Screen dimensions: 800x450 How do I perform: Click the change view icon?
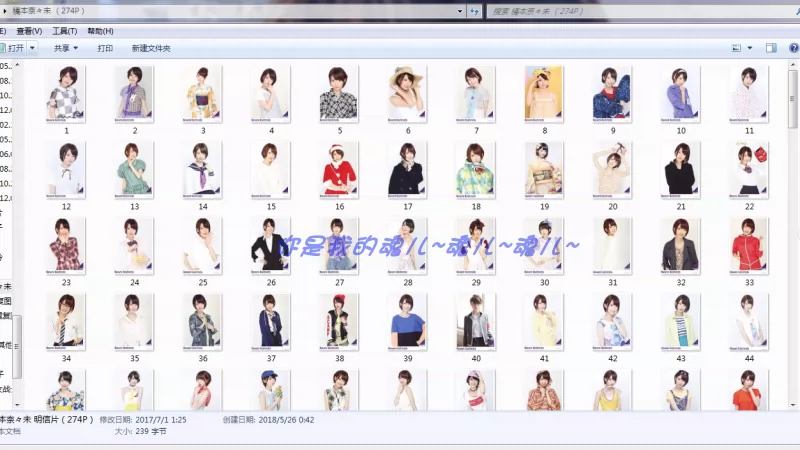(735, 47)
